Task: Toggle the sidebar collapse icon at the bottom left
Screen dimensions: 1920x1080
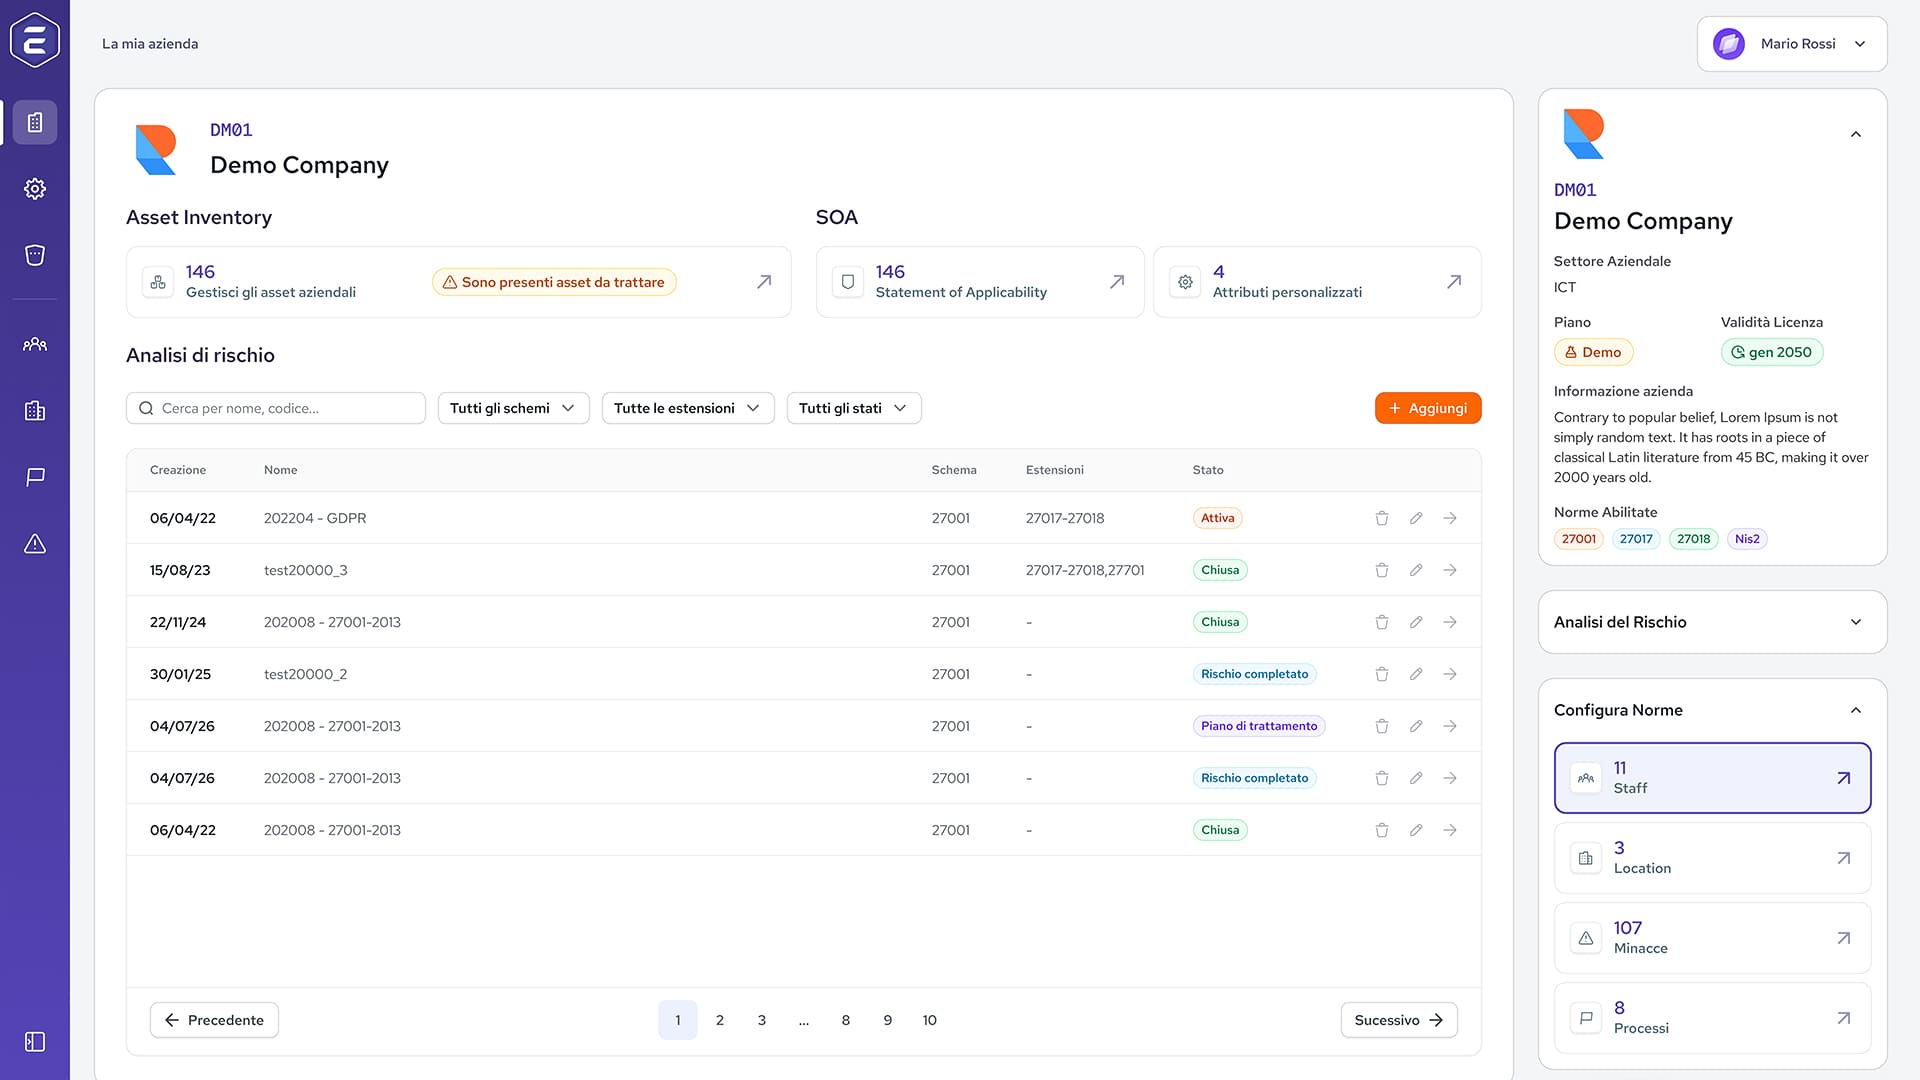Action: point(35,1042)
